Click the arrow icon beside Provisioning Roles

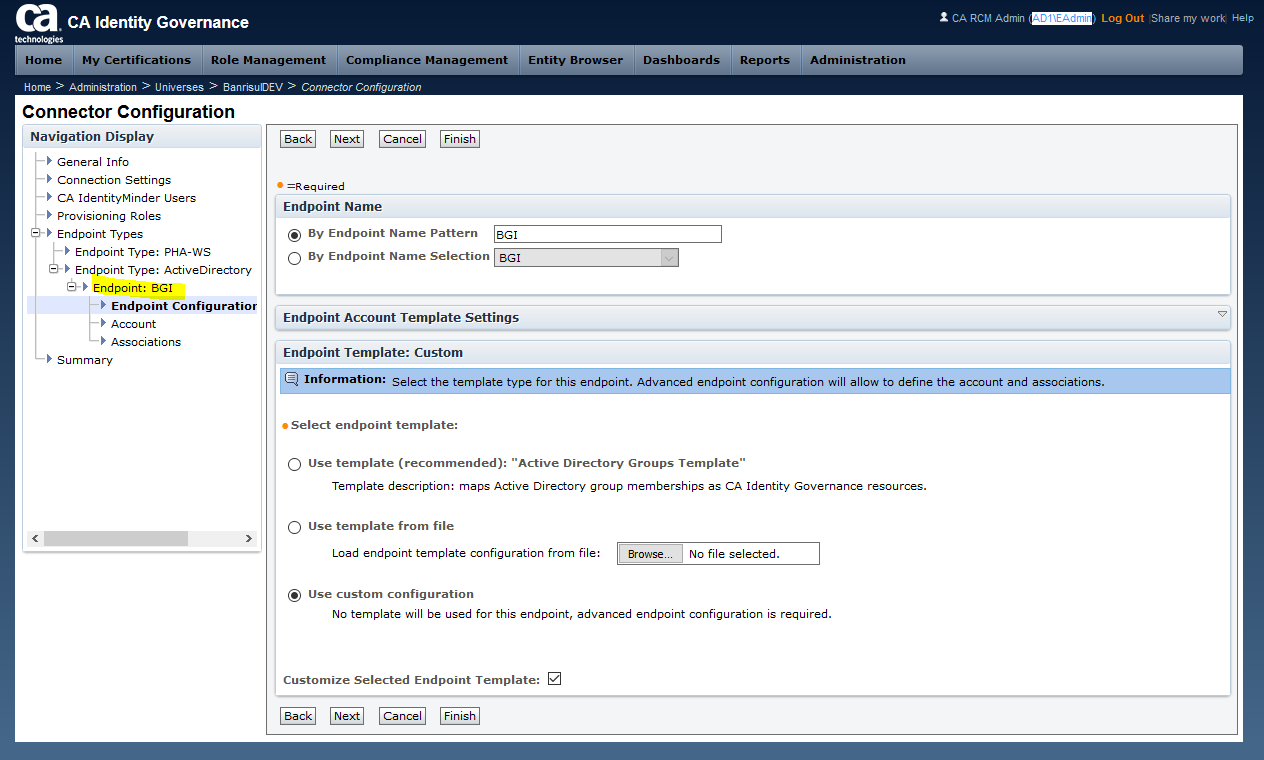(49, 215)
